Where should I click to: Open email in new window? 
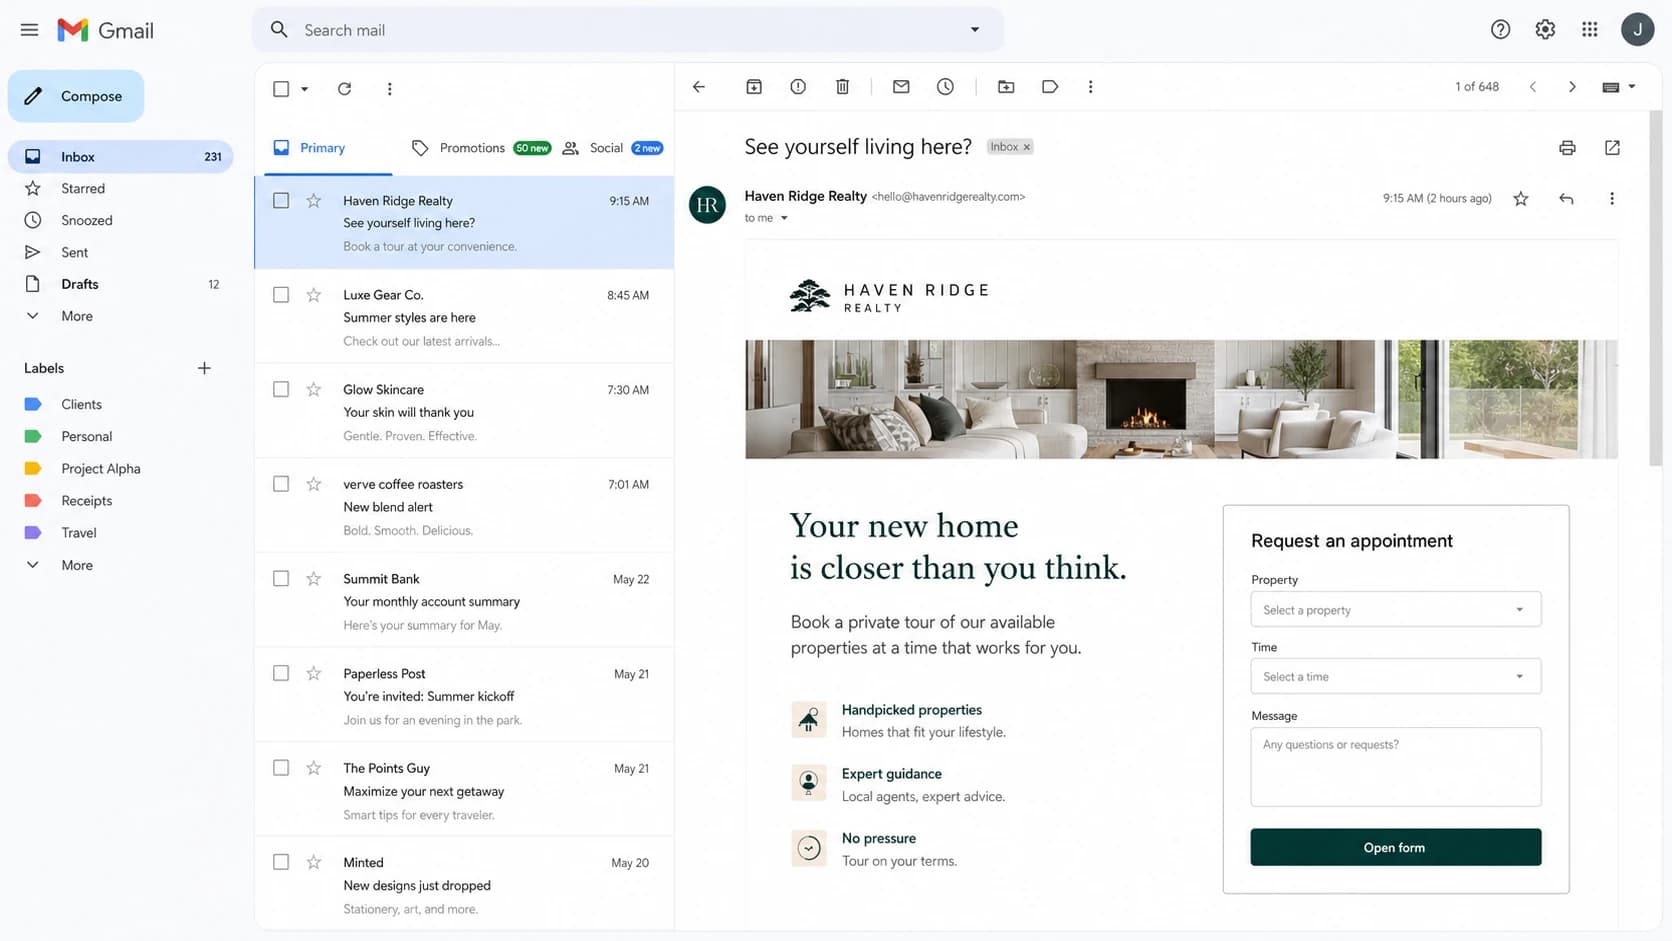1612,148
